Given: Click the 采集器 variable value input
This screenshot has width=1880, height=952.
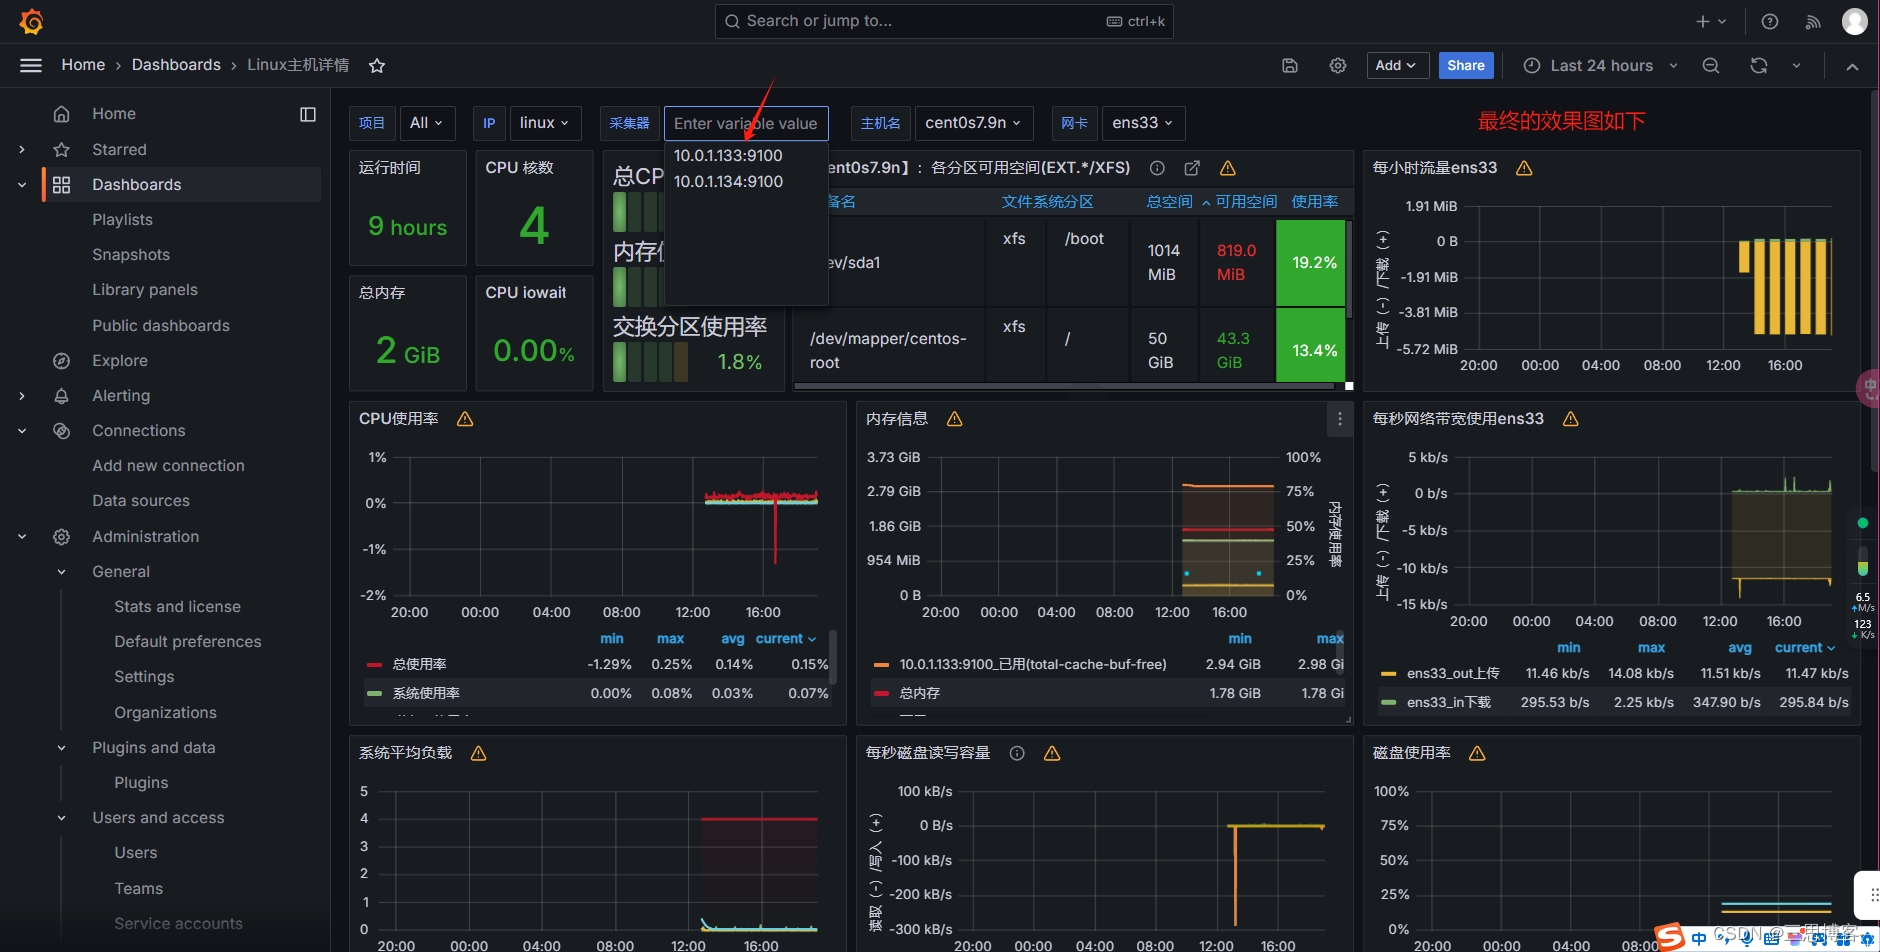Looking at the screenshot, I should [746, 124].
